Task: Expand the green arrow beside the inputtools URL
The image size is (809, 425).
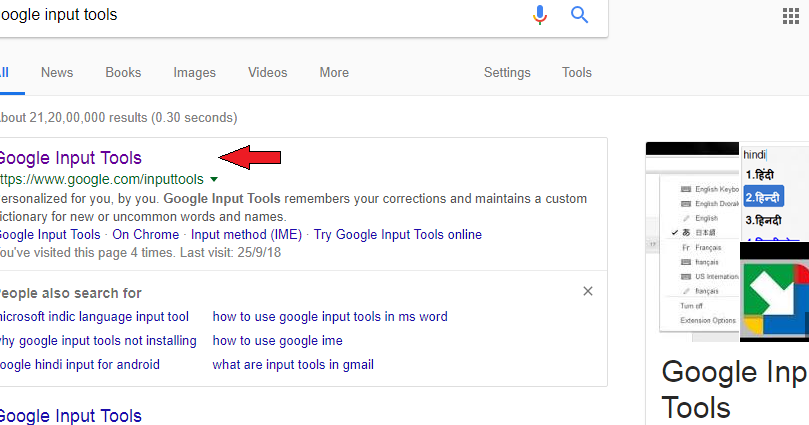Action: (x=213, y=179)
